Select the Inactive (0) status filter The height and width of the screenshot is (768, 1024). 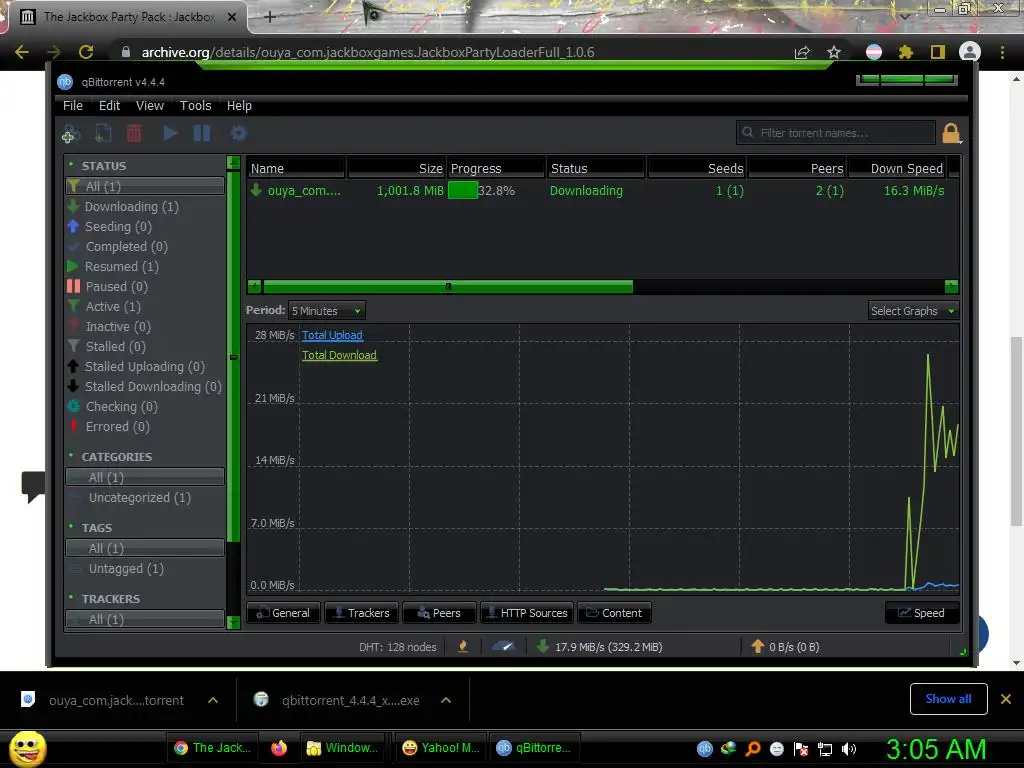[118, 327]
